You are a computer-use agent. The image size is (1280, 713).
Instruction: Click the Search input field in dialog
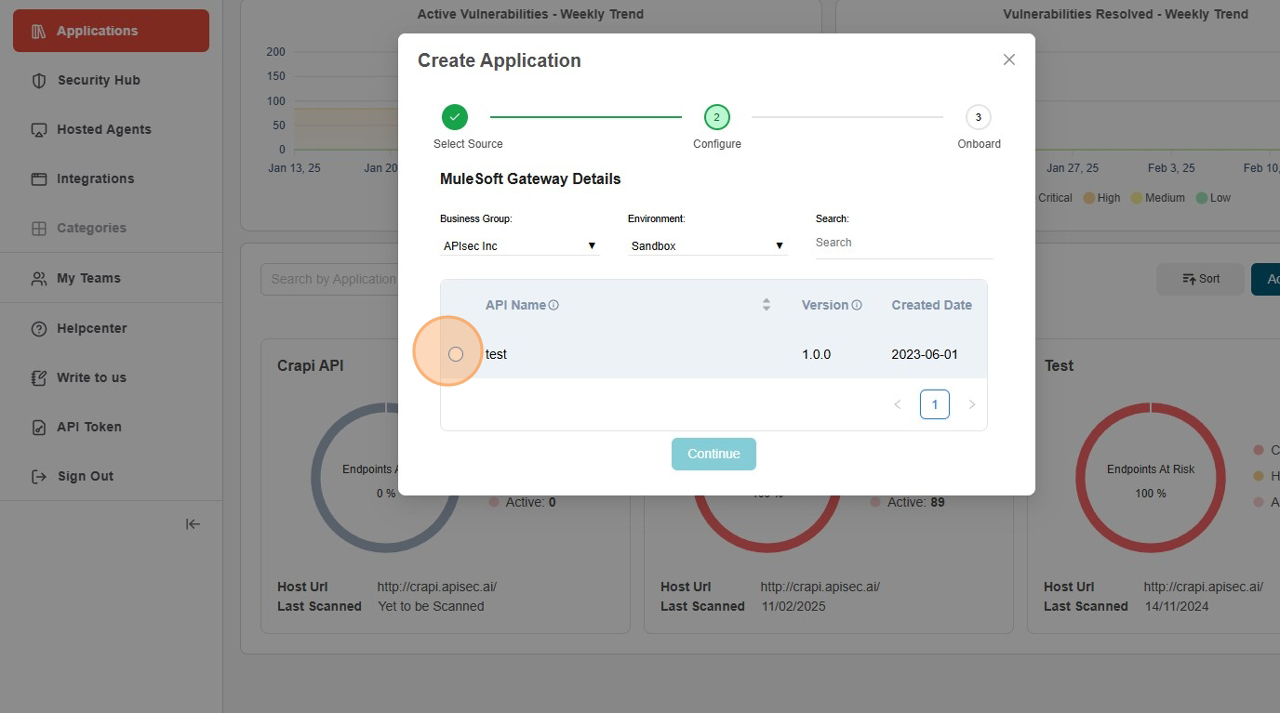tap(903, 243)
